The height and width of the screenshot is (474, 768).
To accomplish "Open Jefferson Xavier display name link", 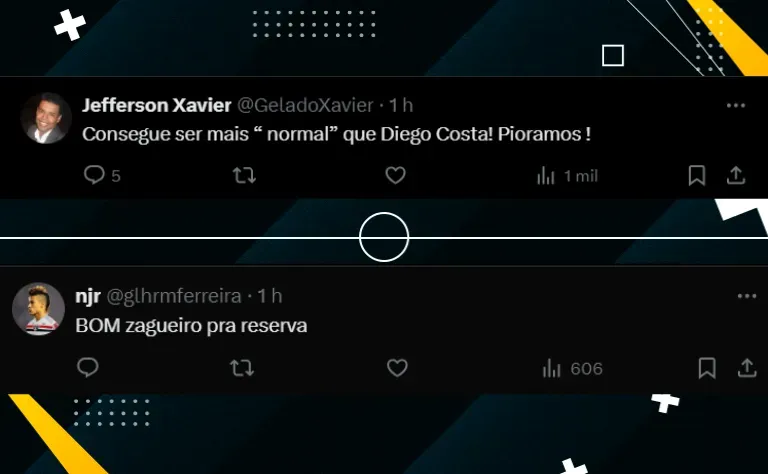I will (x=157, y=105).
